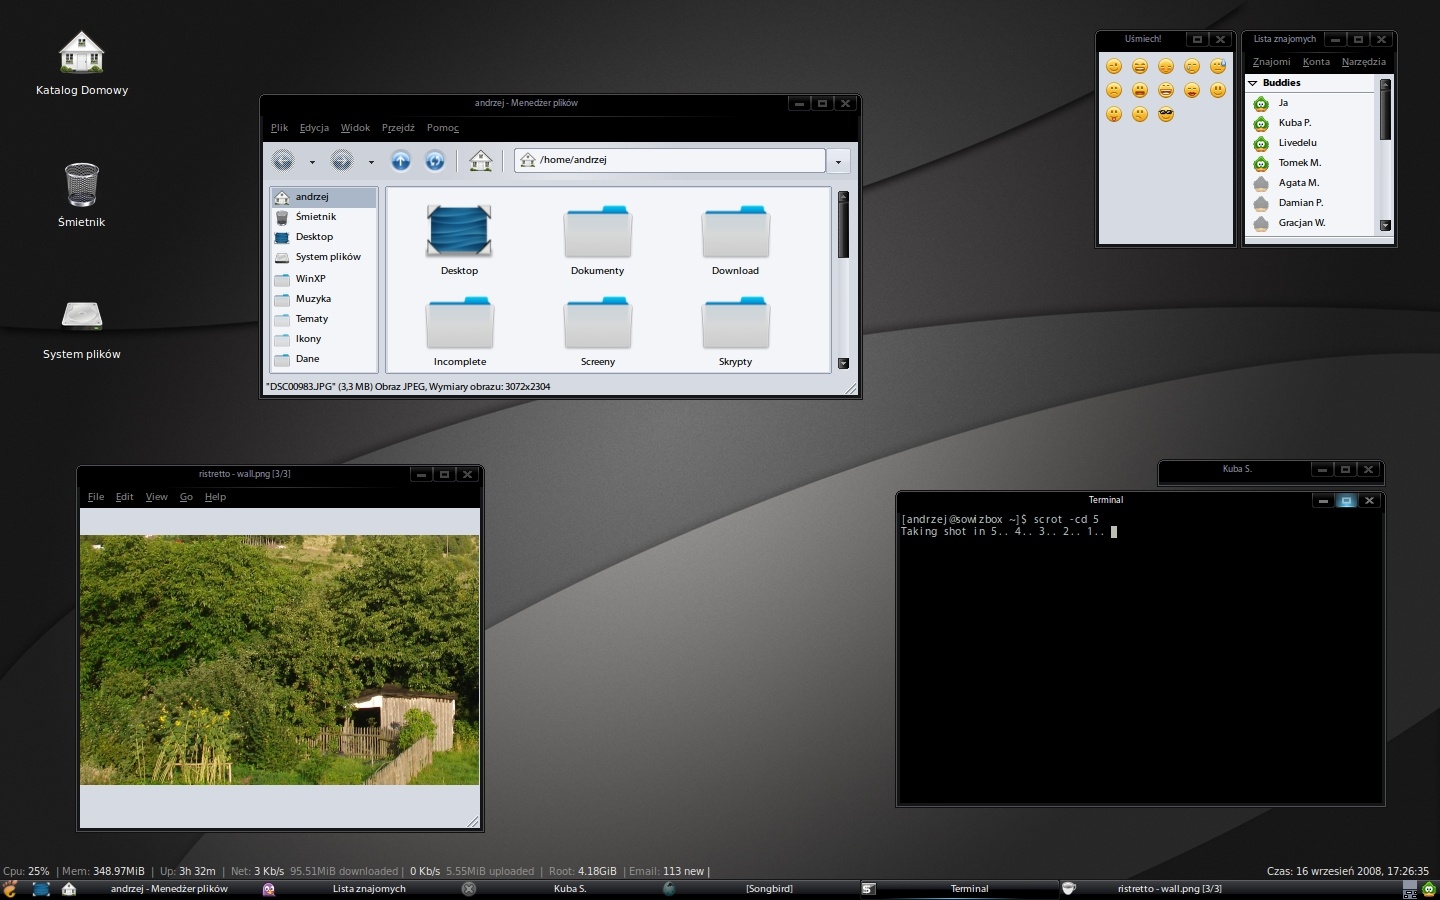Image resolution: width=1440 pixels, height=900 pixels.
Task: Pick the first smiling emoticon in Uśmiech!
Action: [1114, 66]
